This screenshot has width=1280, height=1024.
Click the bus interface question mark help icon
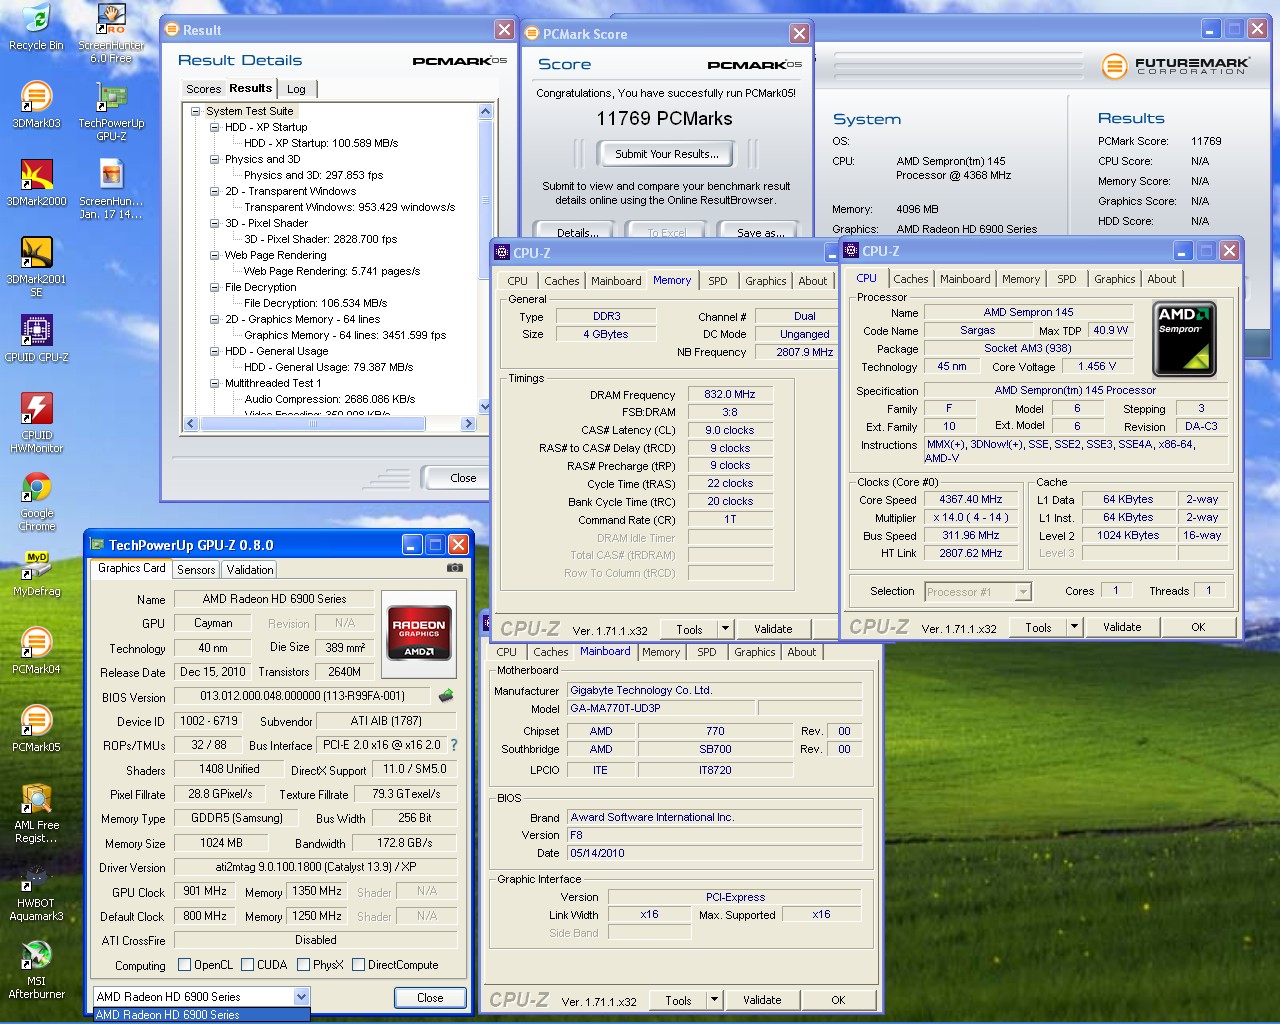(x=454, y=745)
